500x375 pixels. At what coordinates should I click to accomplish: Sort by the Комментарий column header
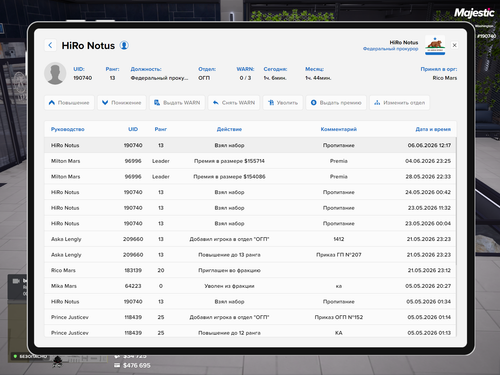click(x=339, y=129)
